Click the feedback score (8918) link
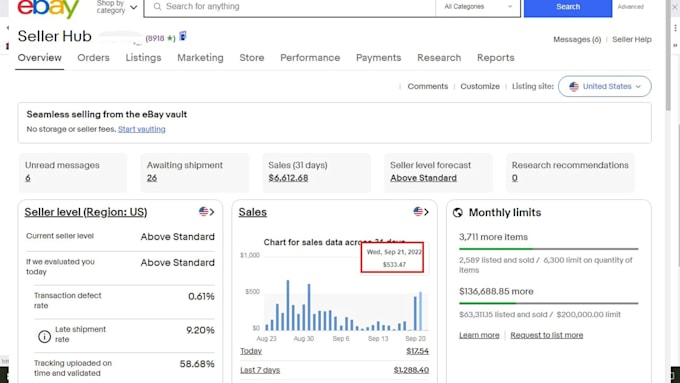Screen dimensions: 680x383 tap(160, 38)
